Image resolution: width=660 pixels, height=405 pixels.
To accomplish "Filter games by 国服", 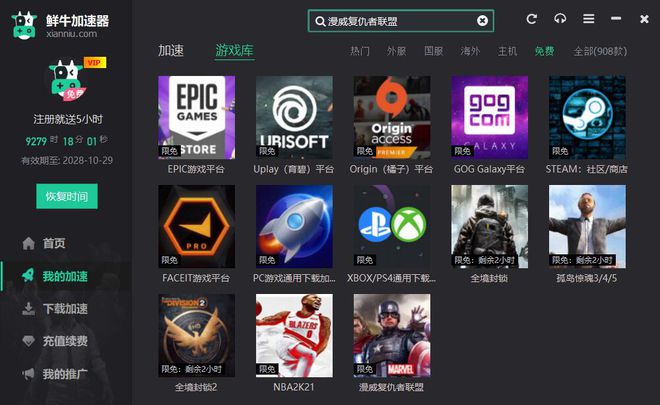I will point(434,51).
